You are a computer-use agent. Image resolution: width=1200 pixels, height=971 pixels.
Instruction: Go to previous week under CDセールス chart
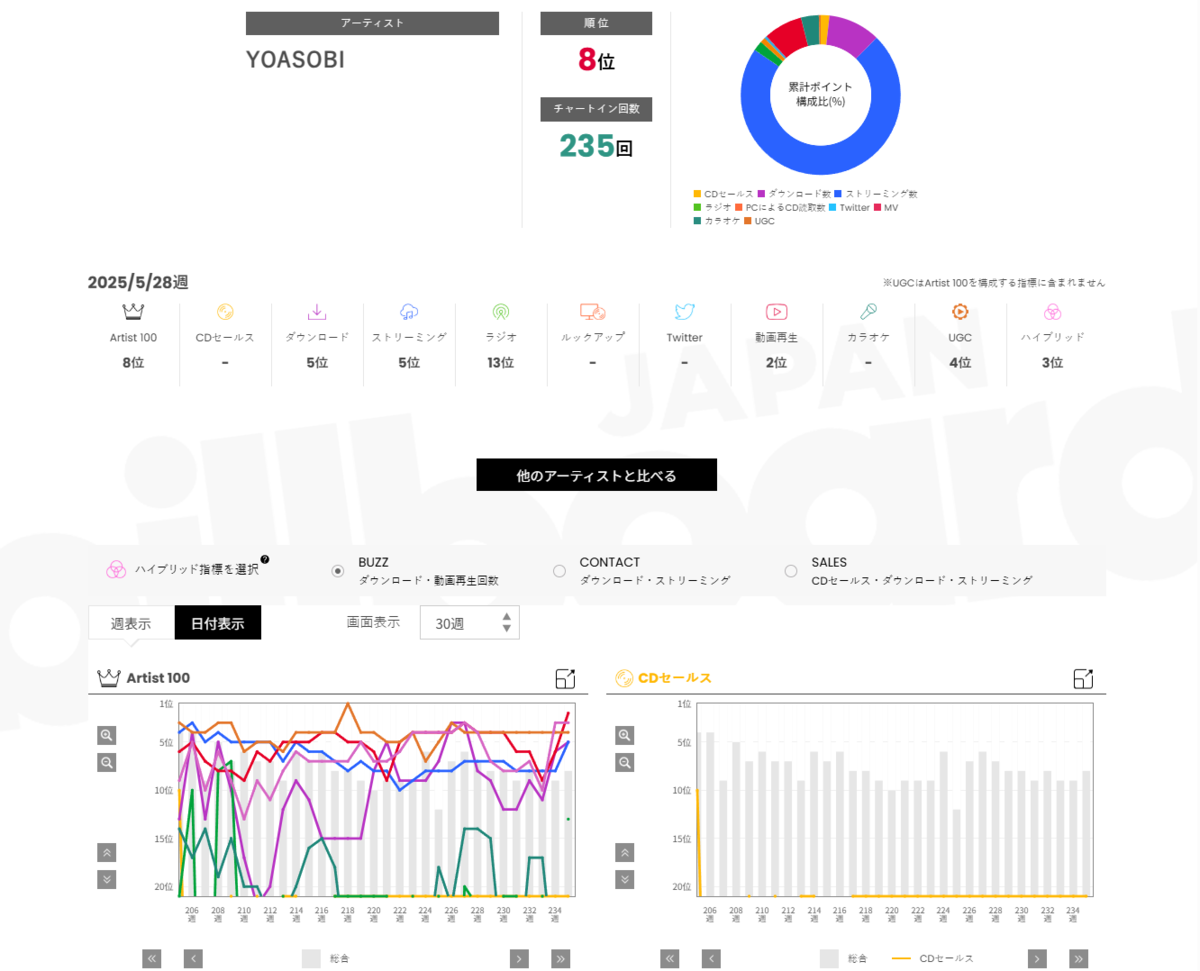711,959
